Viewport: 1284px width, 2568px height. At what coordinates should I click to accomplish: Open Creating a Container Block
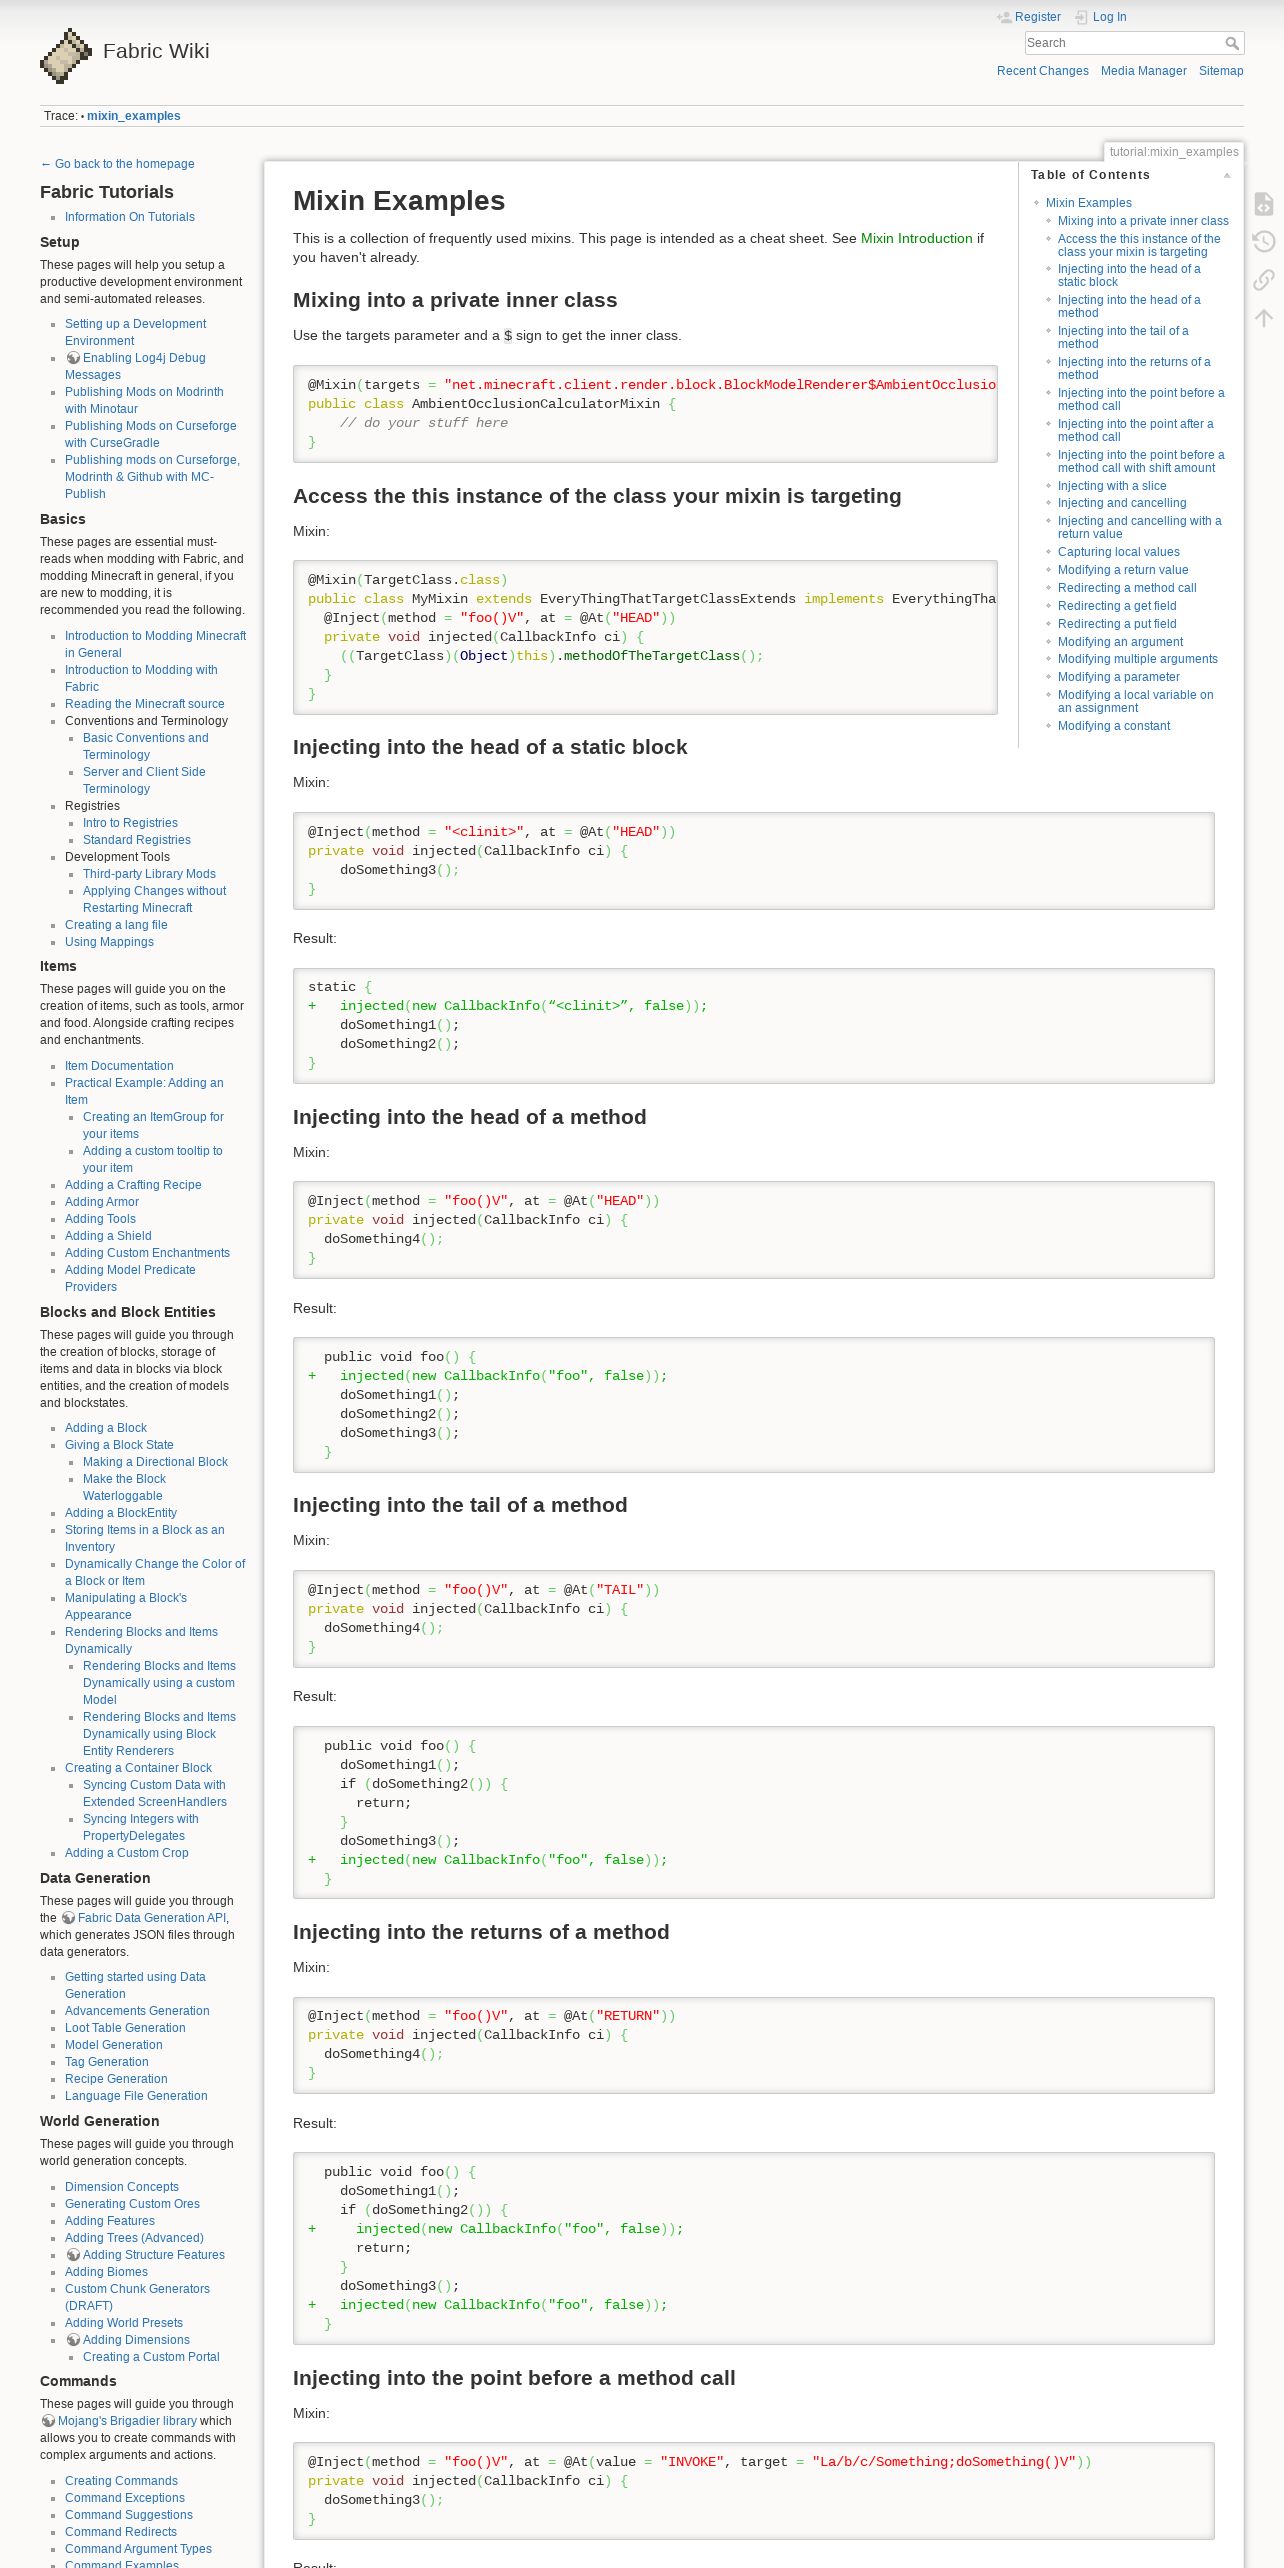138,1768
